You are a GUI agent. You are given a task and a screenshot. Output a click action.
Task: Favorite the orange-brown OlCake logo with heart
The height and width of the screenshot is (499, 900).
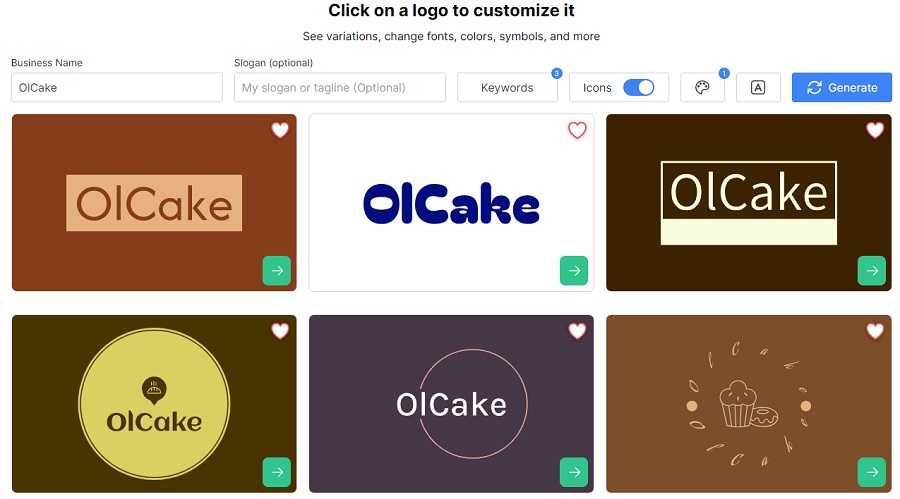(x=280, y=130)
